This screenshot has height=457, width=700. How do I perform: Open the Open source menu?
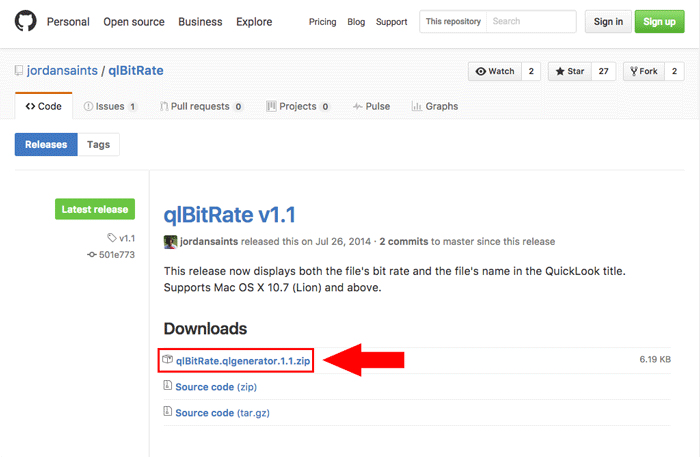(134, 22)
